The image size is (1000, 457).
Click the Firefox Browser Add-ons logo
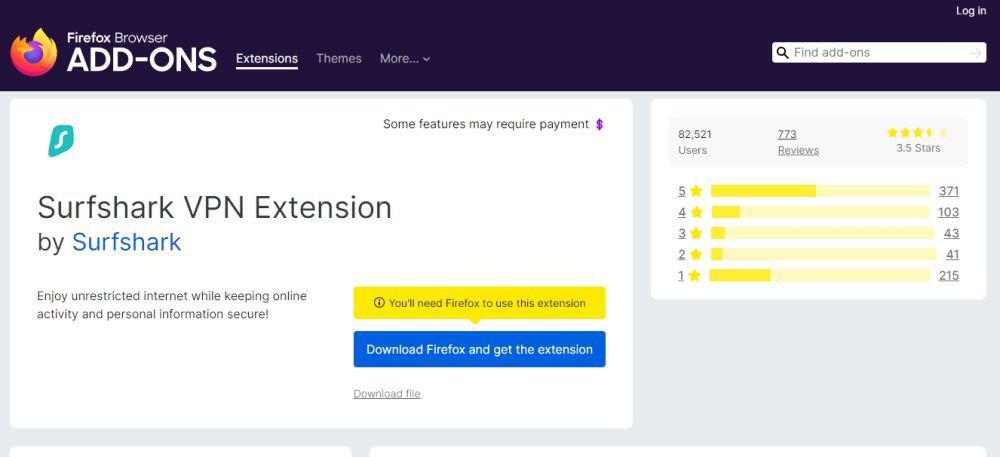(x=114, y=52)
